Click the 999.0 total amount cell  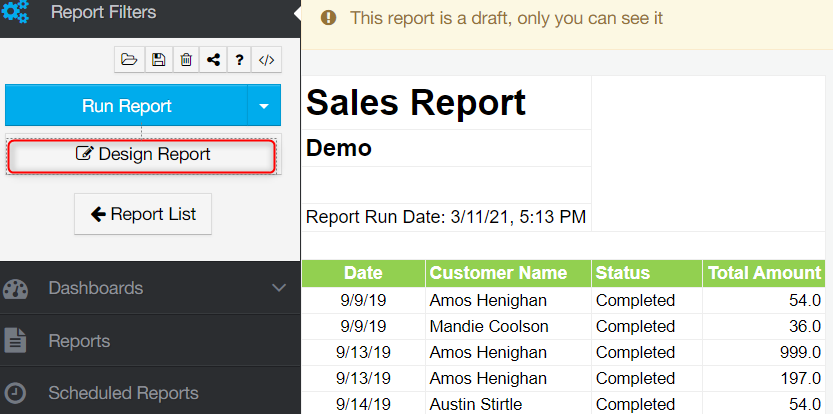point(764,352)
